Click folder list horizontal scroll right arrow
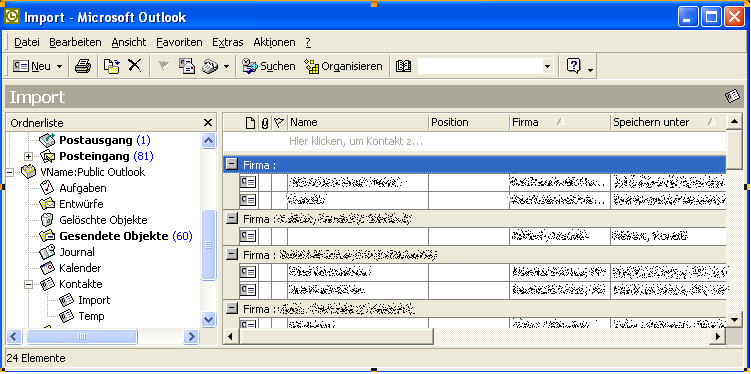Screen dimensions: 751x374 (191, 337)
